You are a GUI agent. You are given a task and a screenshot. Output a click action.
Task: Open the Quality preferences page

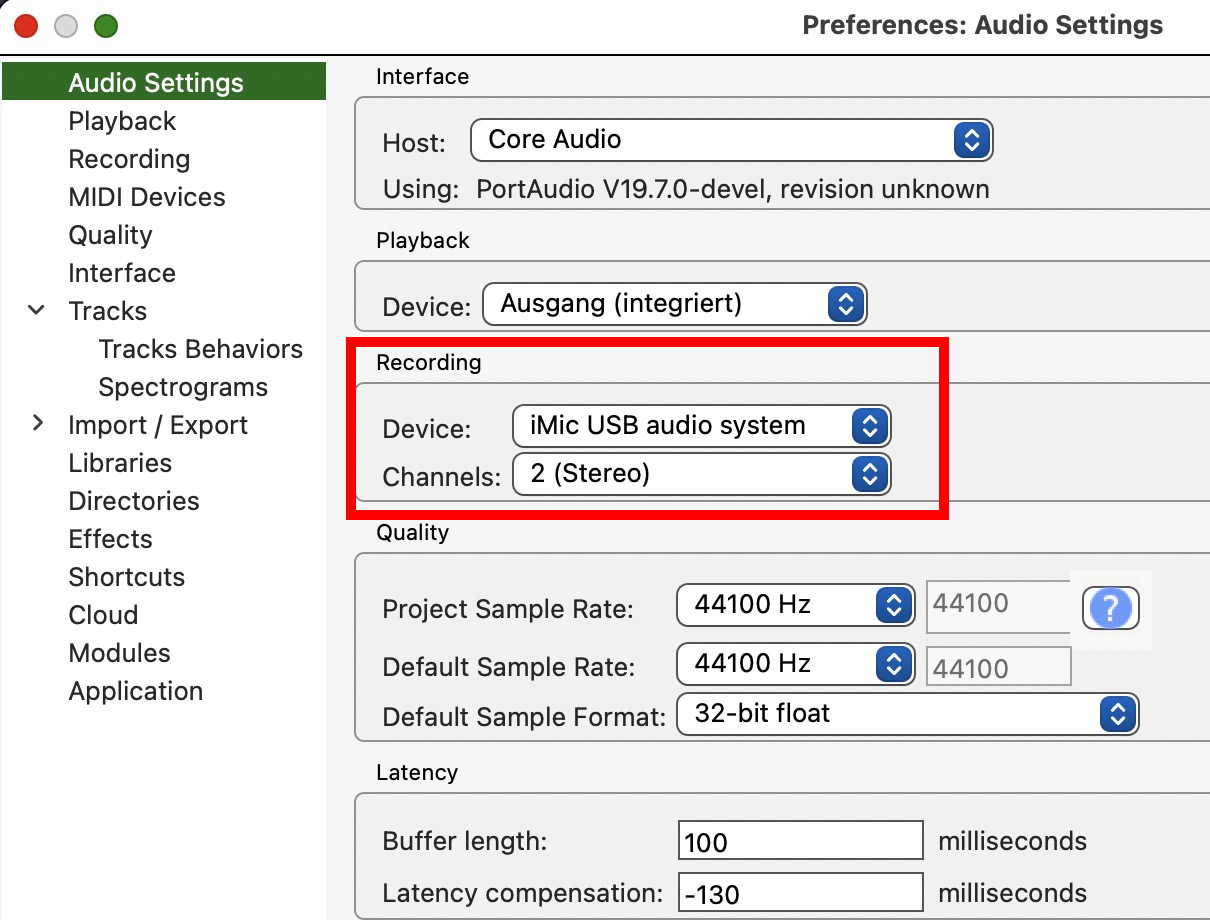[110, 235]
